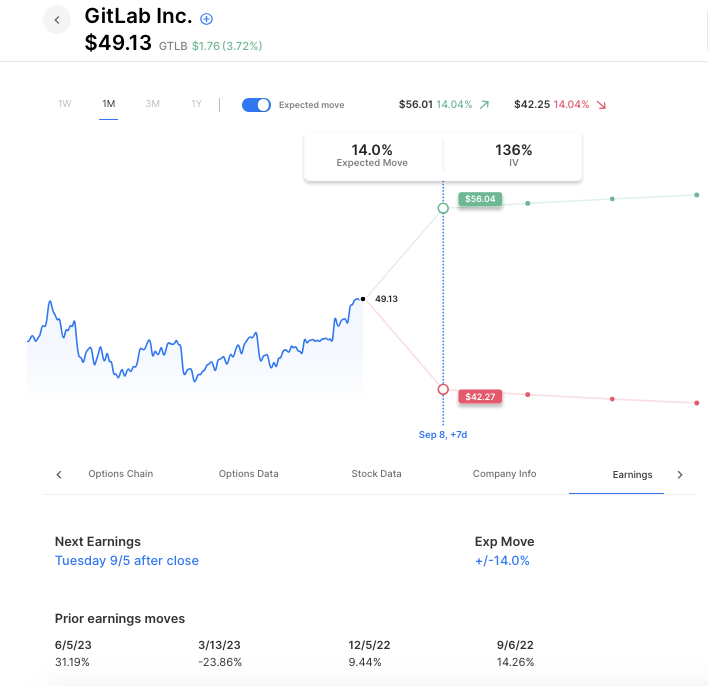Open the Options Chain tab
Image resolution: width=708 pixels, height=686 pixels.
[x=121, y=474]
